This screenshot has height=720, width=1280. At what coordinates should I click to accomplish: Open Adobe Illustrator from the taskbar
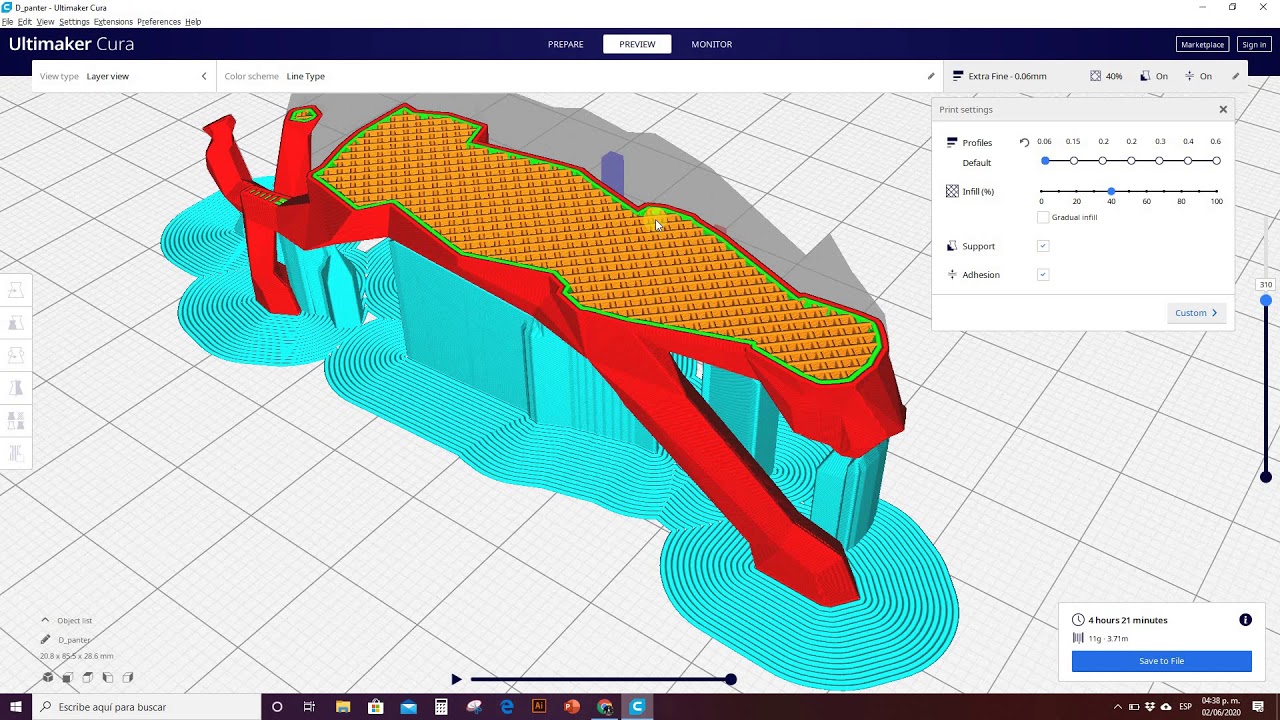539,707
